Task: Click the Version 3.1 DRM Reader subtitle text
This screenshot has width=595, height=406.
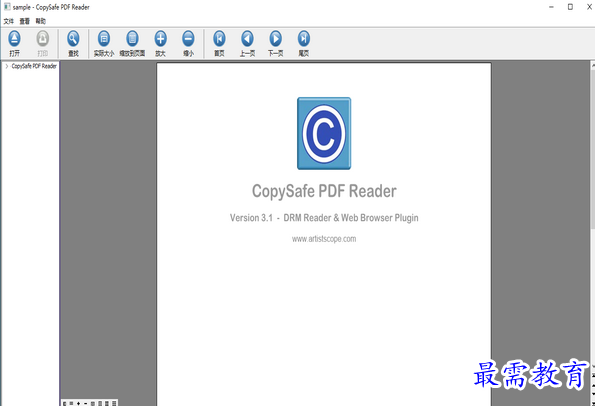Action: pos(324,218)
